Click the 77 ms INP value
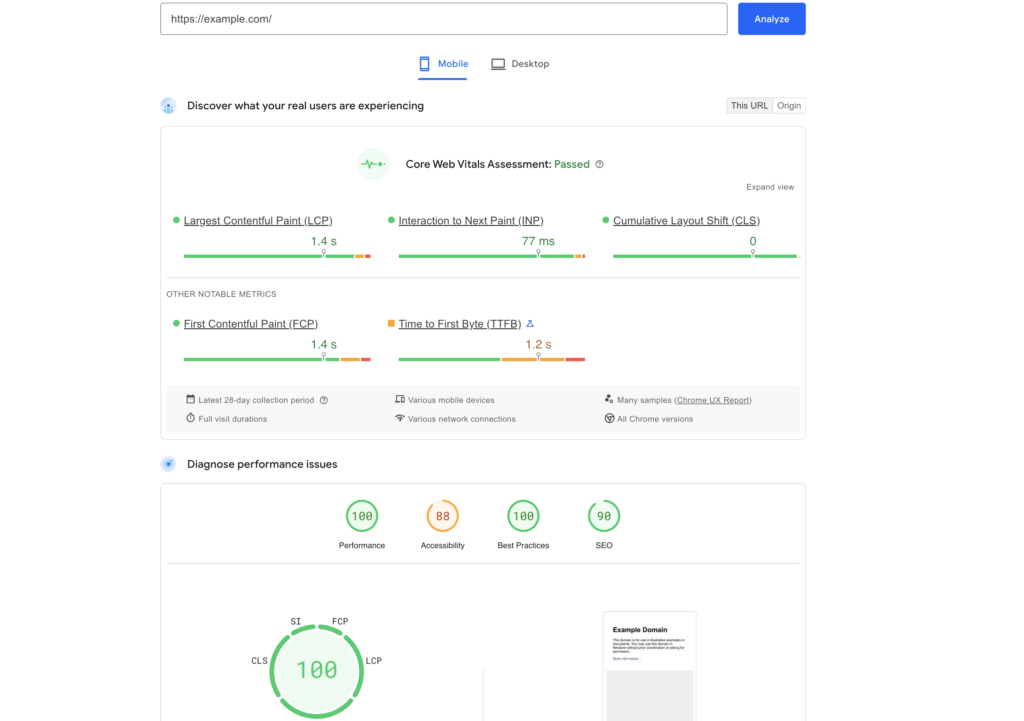The image size is (1024, 721). (538, 241)
